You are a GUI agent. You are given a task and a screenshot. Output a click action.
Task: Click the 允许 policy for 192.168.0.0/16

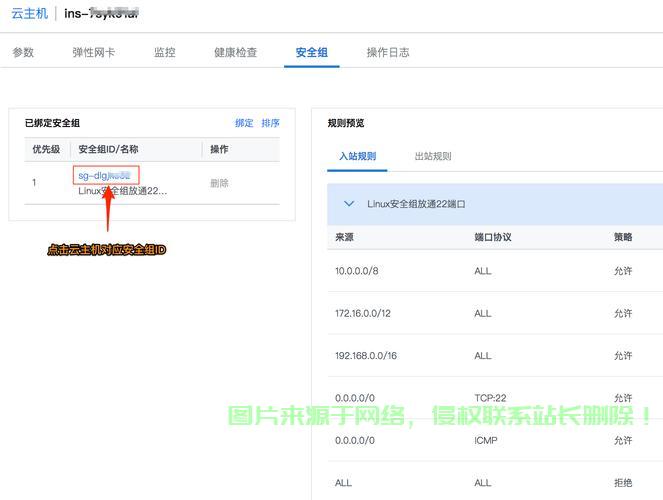[x=623, y=355]
